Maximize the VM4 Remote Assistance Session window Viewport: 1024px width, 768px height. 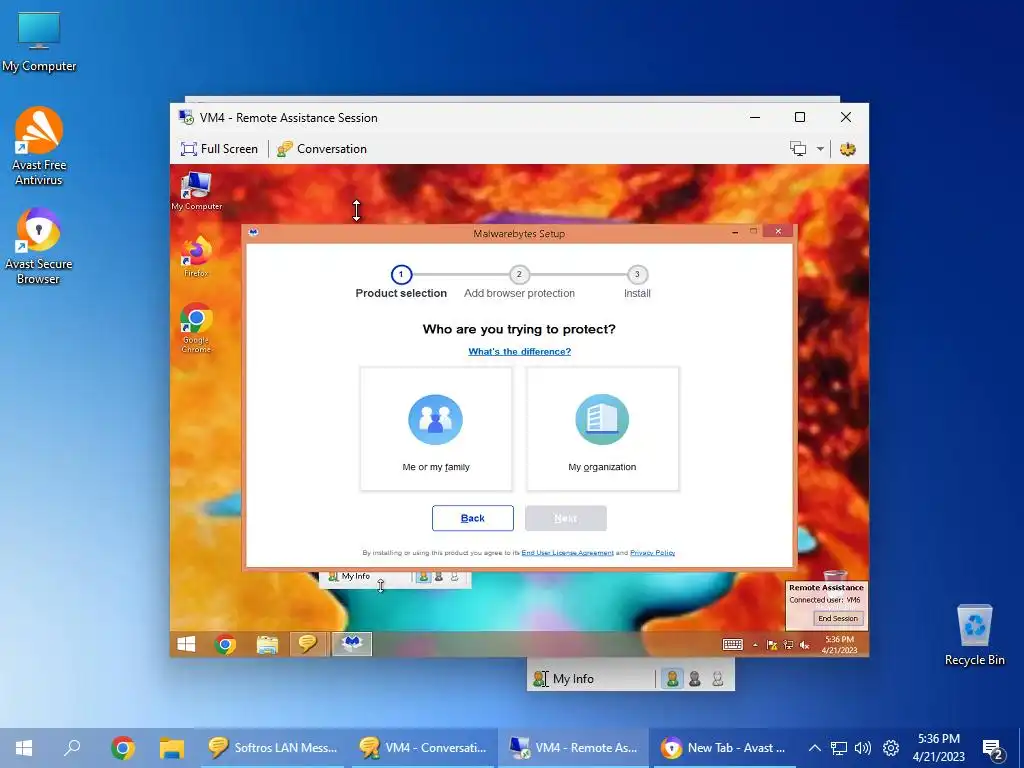[x=800, y=117]
